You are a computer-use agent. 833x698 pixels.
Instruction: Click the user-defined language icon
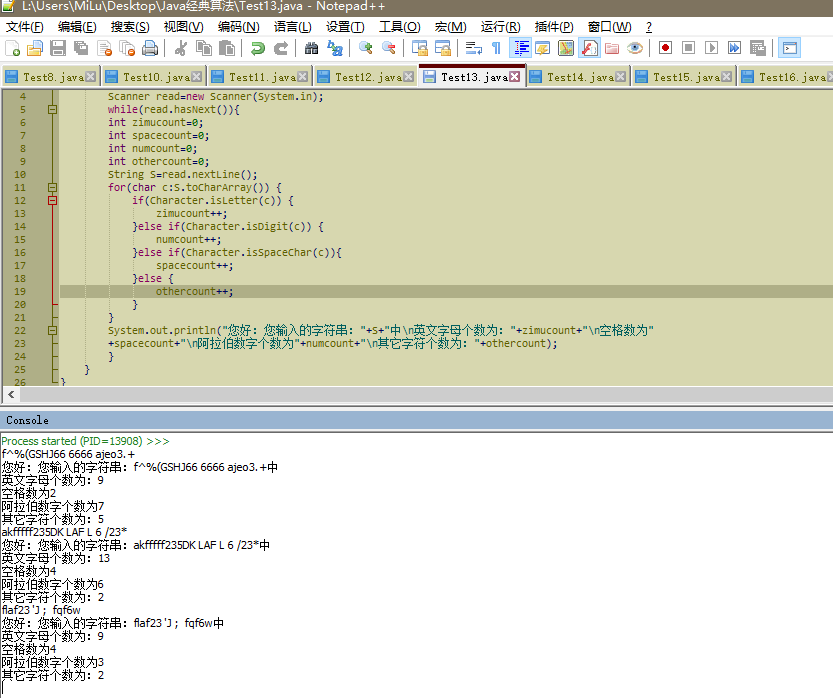(x=543, y=48)
